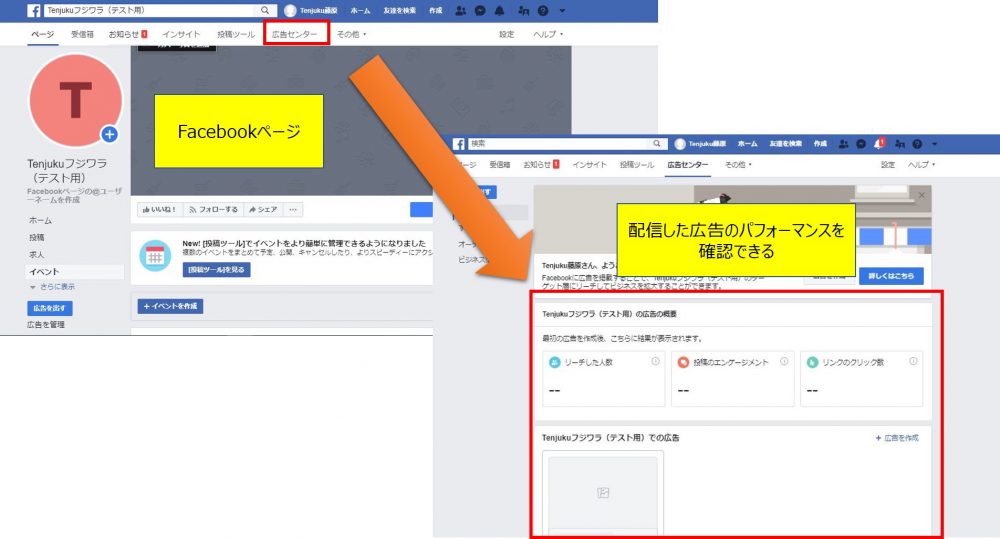The image size is (1000, 539).
Task: Select ホーム in the Page left sidebar
Action: point(40,221)
